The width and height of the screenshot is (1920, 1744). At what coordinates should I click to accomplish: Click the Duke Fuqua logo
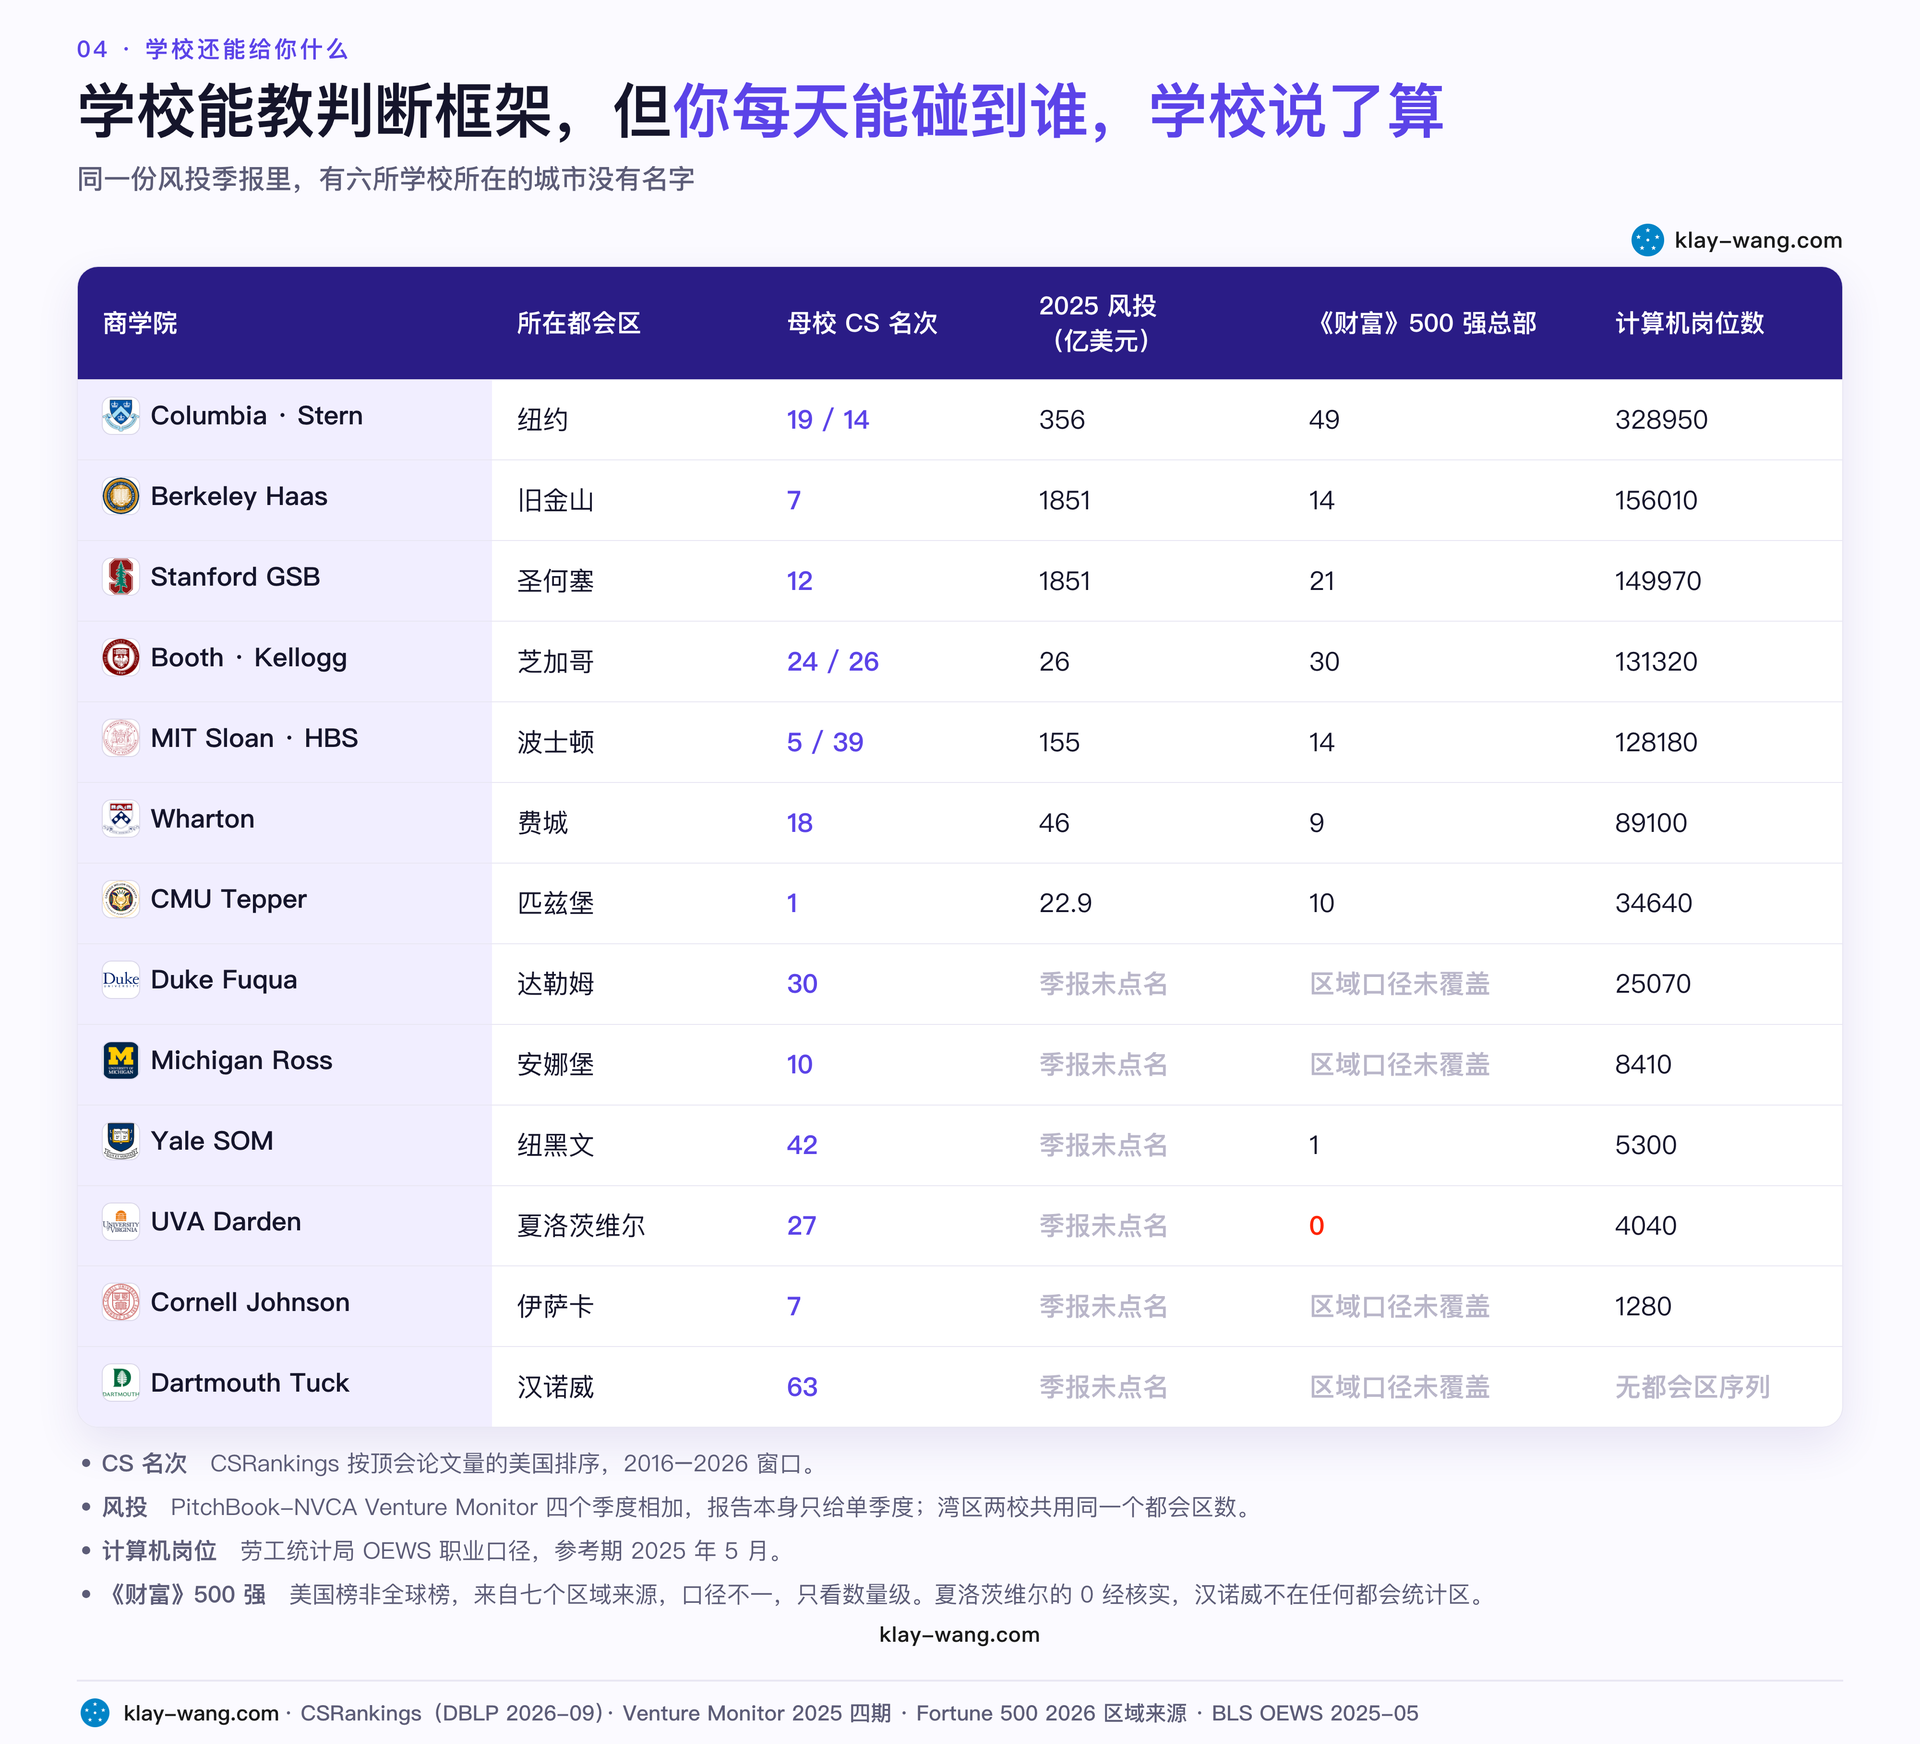121,980
